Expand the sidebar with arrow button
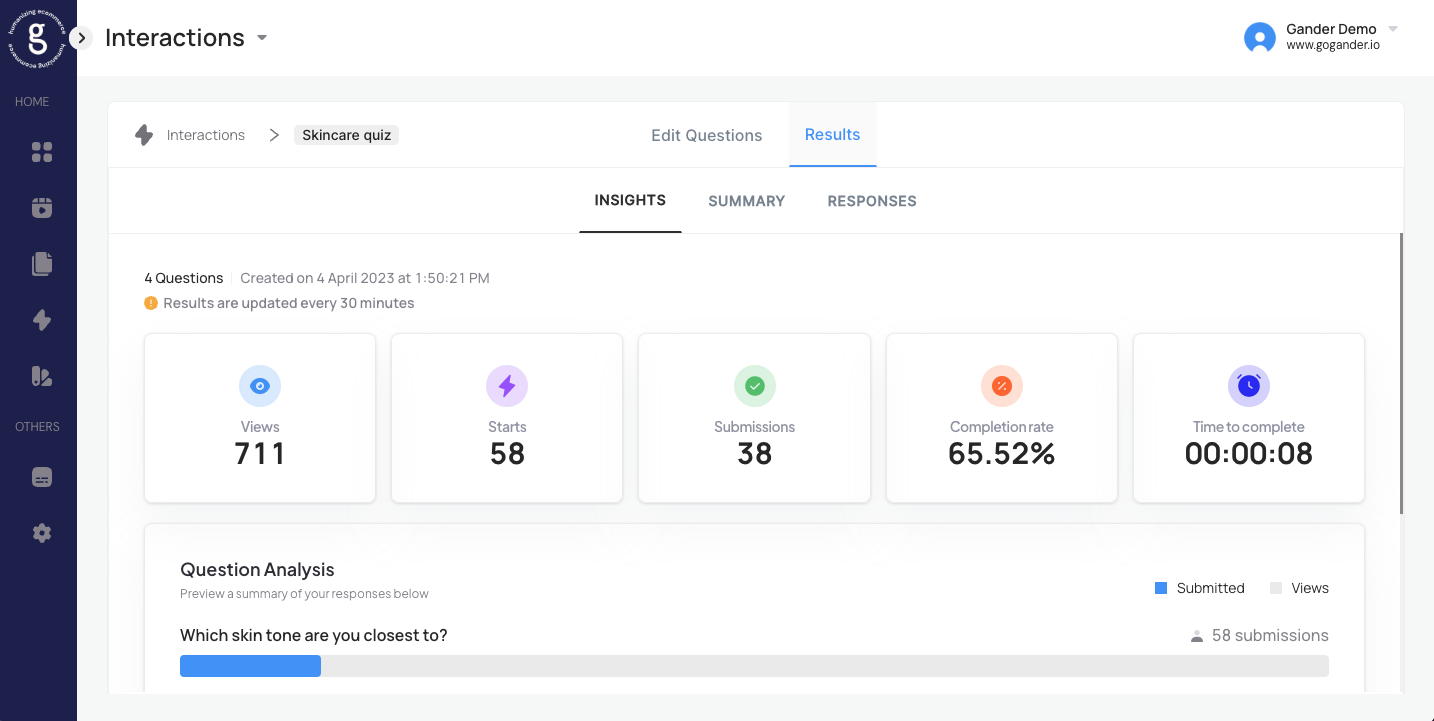This screenshot has height=721, width=1434. click(82, 38)
